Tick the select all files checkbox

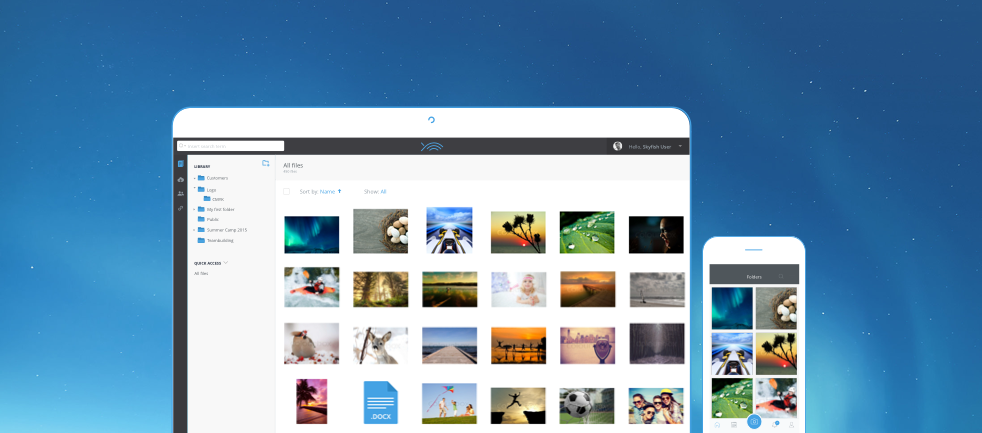(287, 191)
